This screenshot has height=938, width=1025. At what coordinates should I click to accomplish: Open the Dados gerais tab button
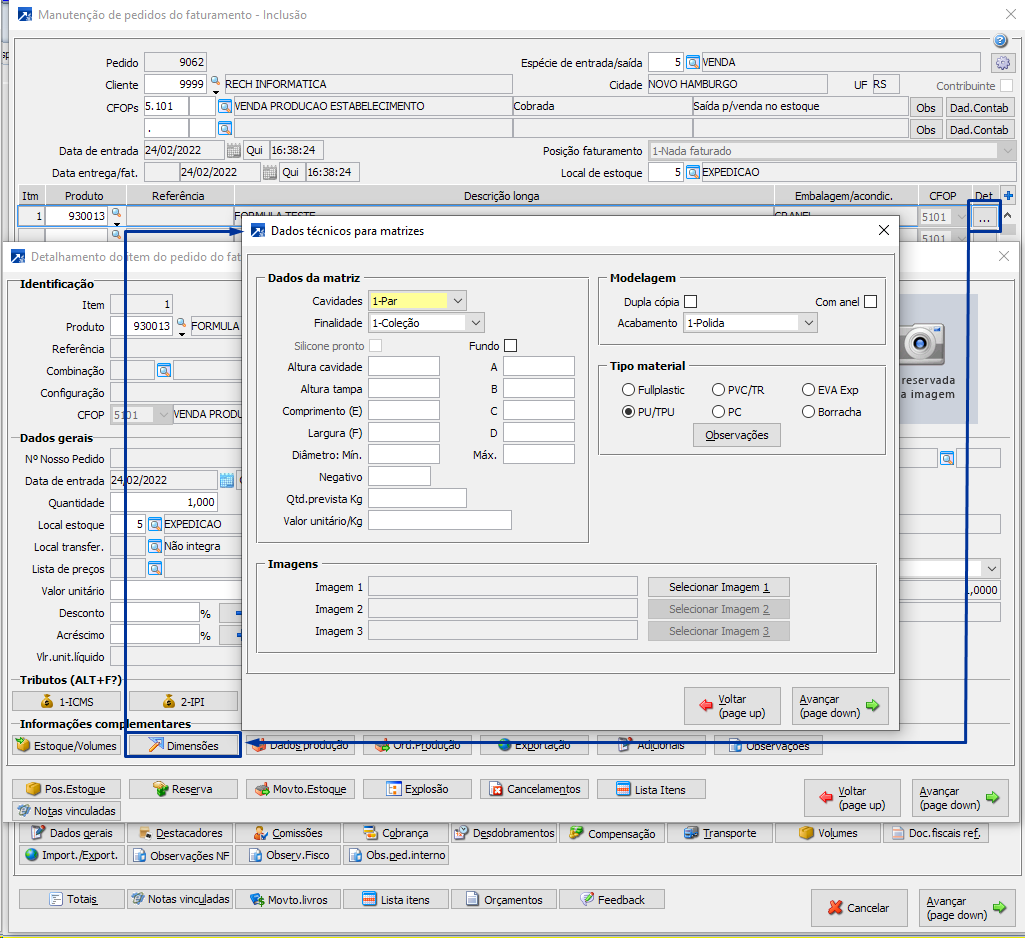tap(73, 833)
